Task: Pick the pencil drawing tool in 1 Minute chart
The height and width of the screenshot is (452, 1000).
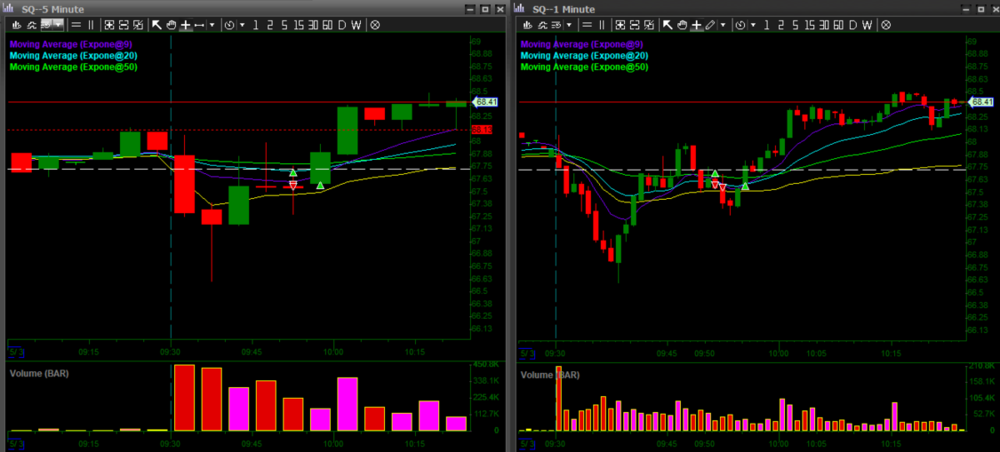Action: point(711,24)
